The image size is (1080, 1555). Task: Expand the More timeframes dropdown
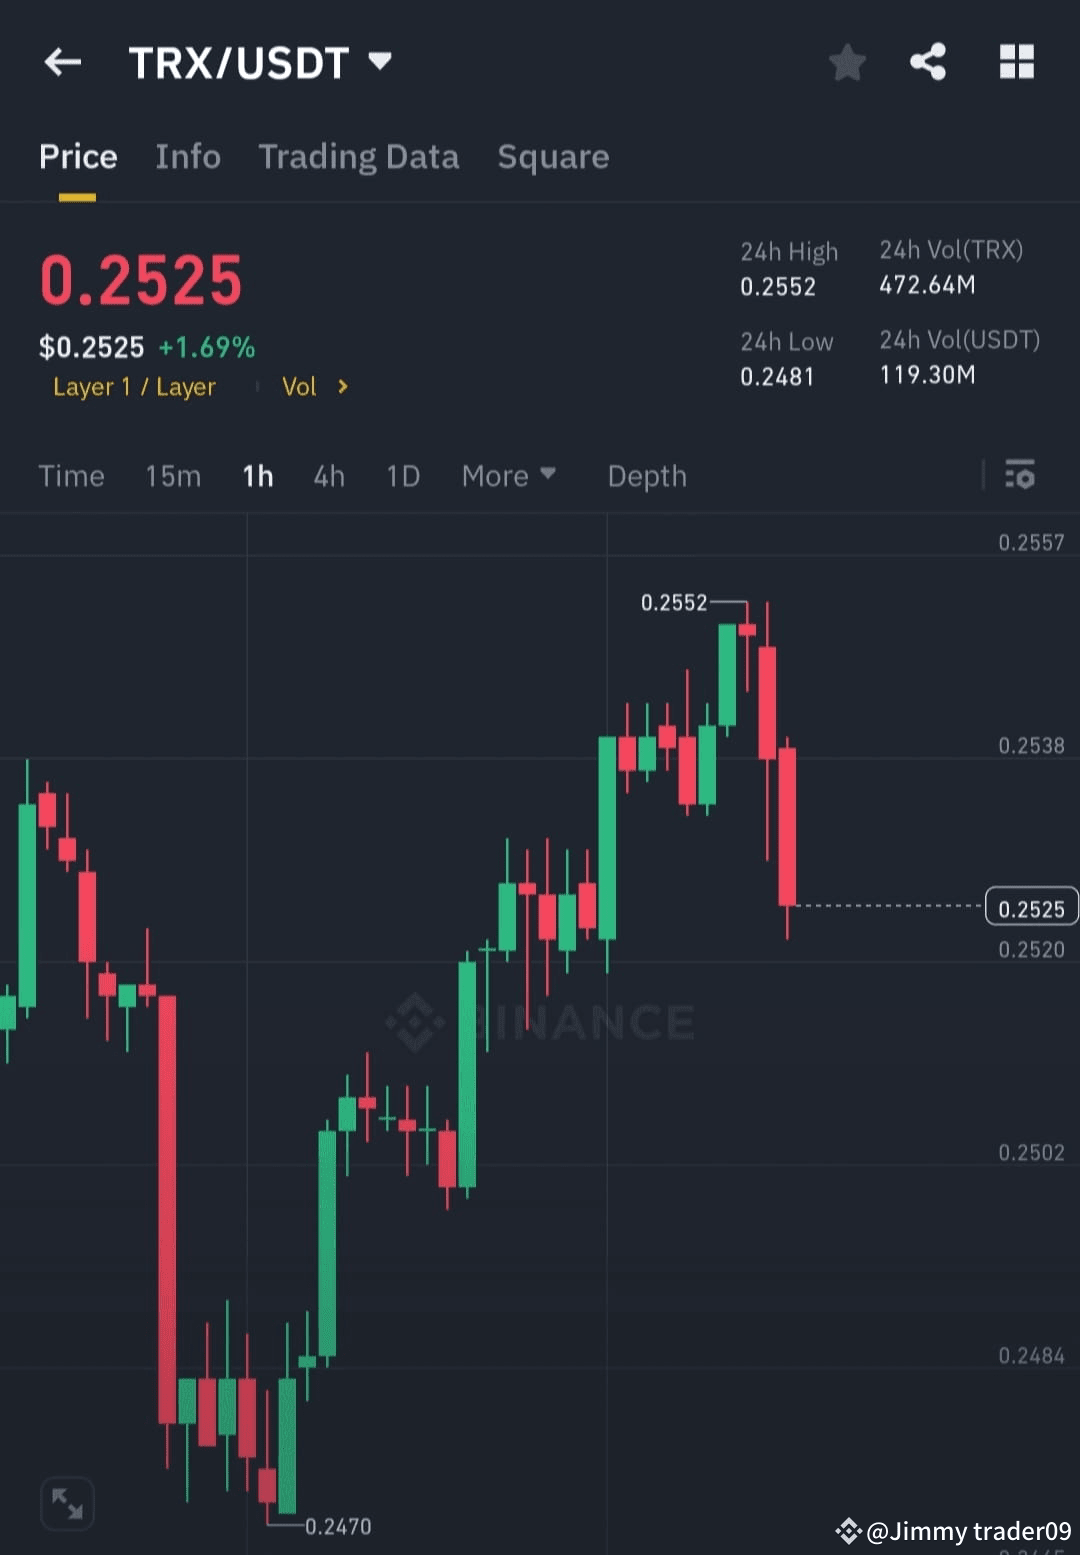509,476
